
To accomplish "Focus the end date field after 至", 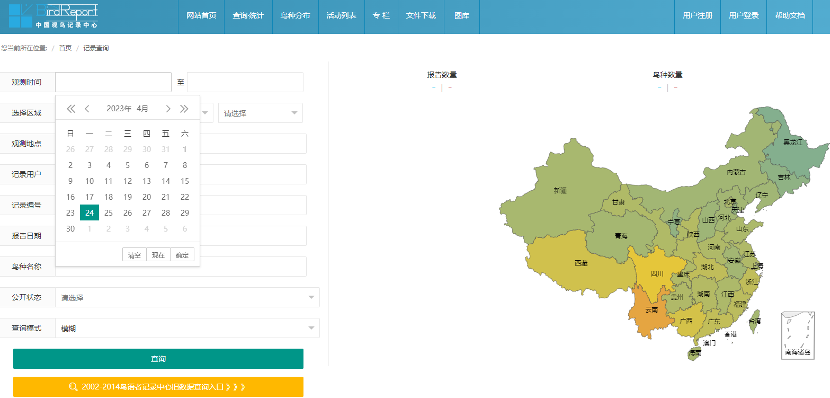I will 246,82.
